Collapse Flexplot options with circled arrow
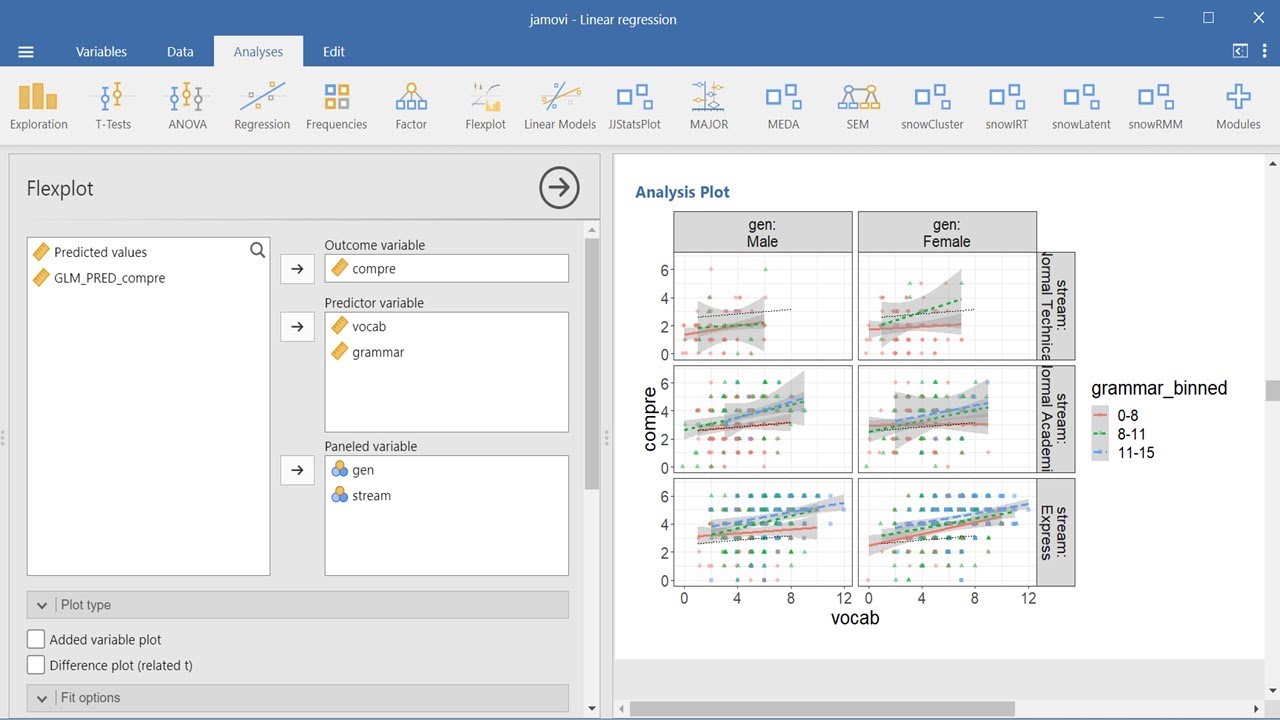This screenshot has width=1280, height=720. (x=559, y=188)
